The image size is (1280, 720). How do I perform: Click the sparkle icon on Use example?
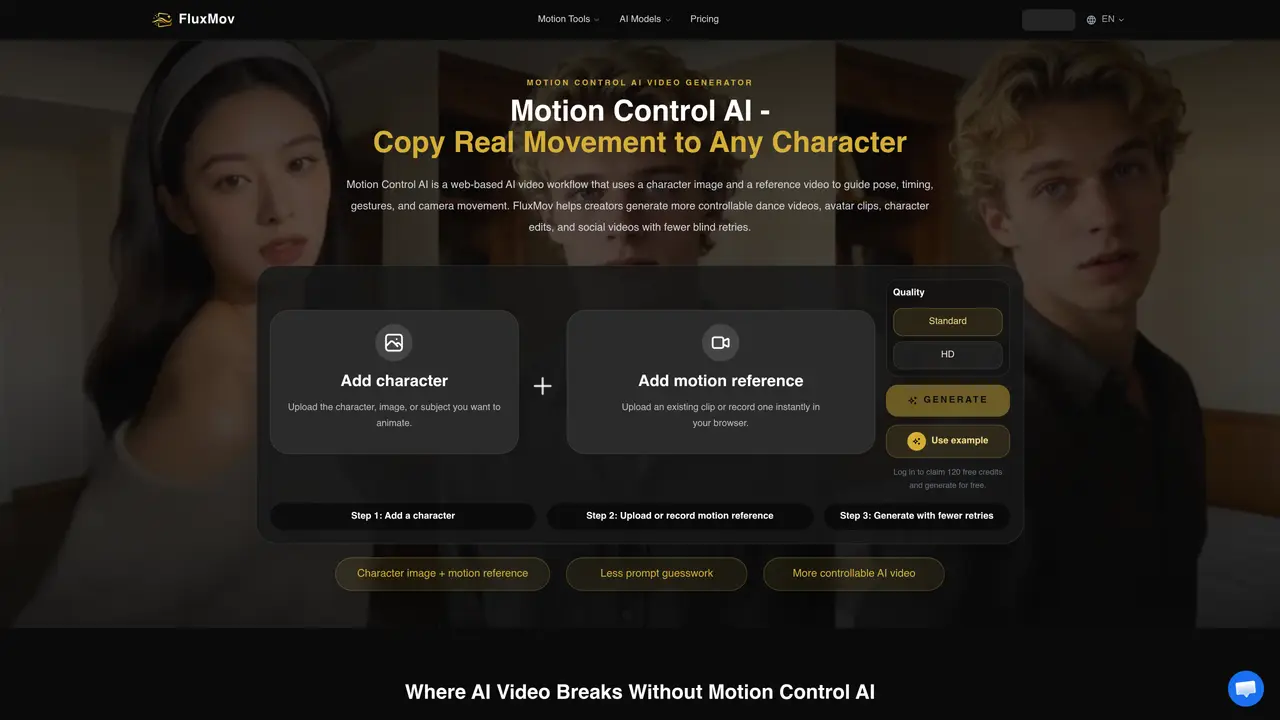point(916,441)
